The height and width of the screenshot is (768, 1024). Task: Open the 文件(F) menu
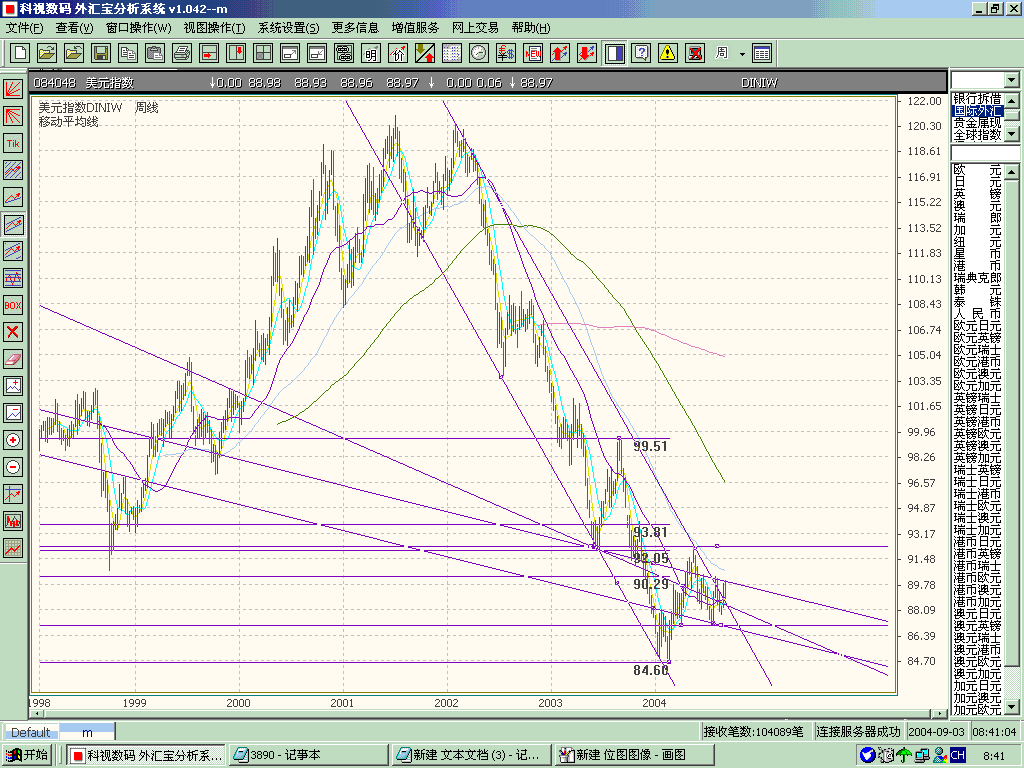pyautogui.click(x=25, y=28)
